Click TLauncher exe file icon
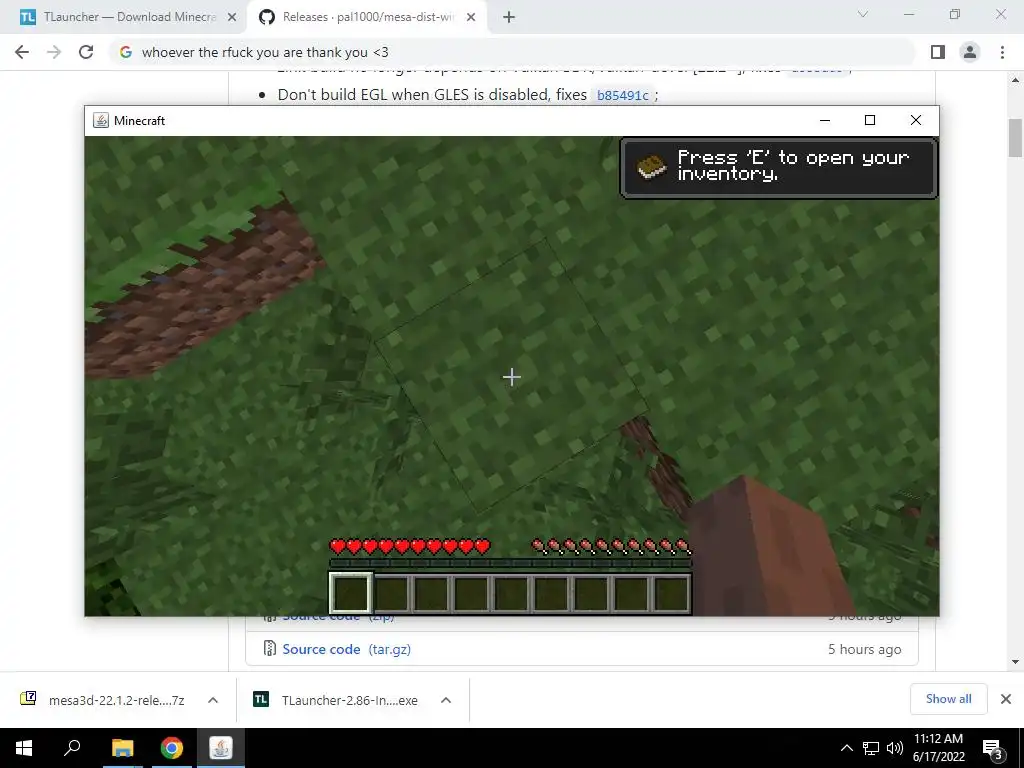This screenshot has height=768, width=1024. (x=261, y=699)
